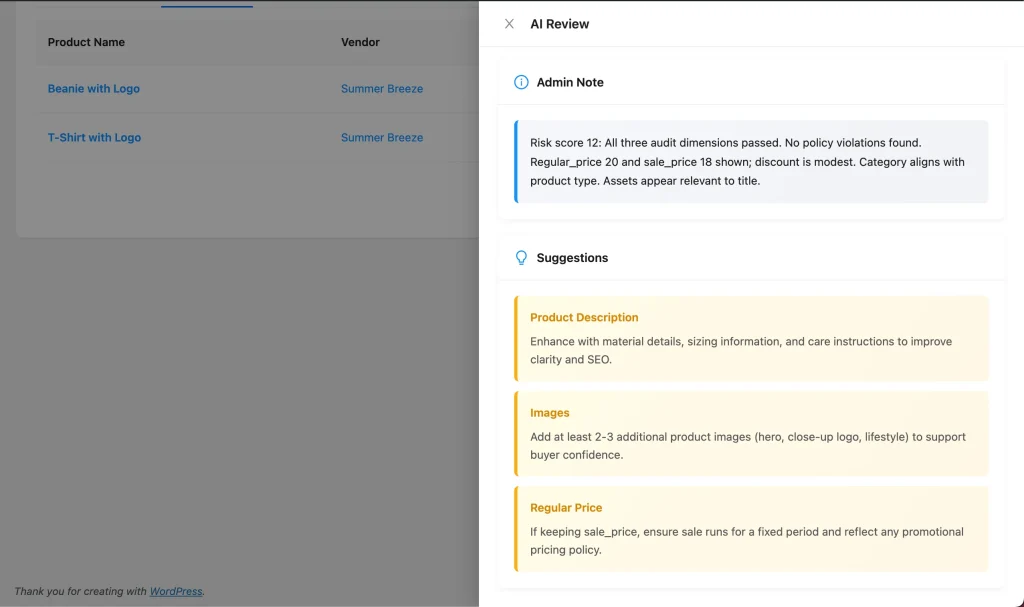Click the AI Review panel title
The height and width of the screenshot is (607, 1024).
(x=559, y=23)
